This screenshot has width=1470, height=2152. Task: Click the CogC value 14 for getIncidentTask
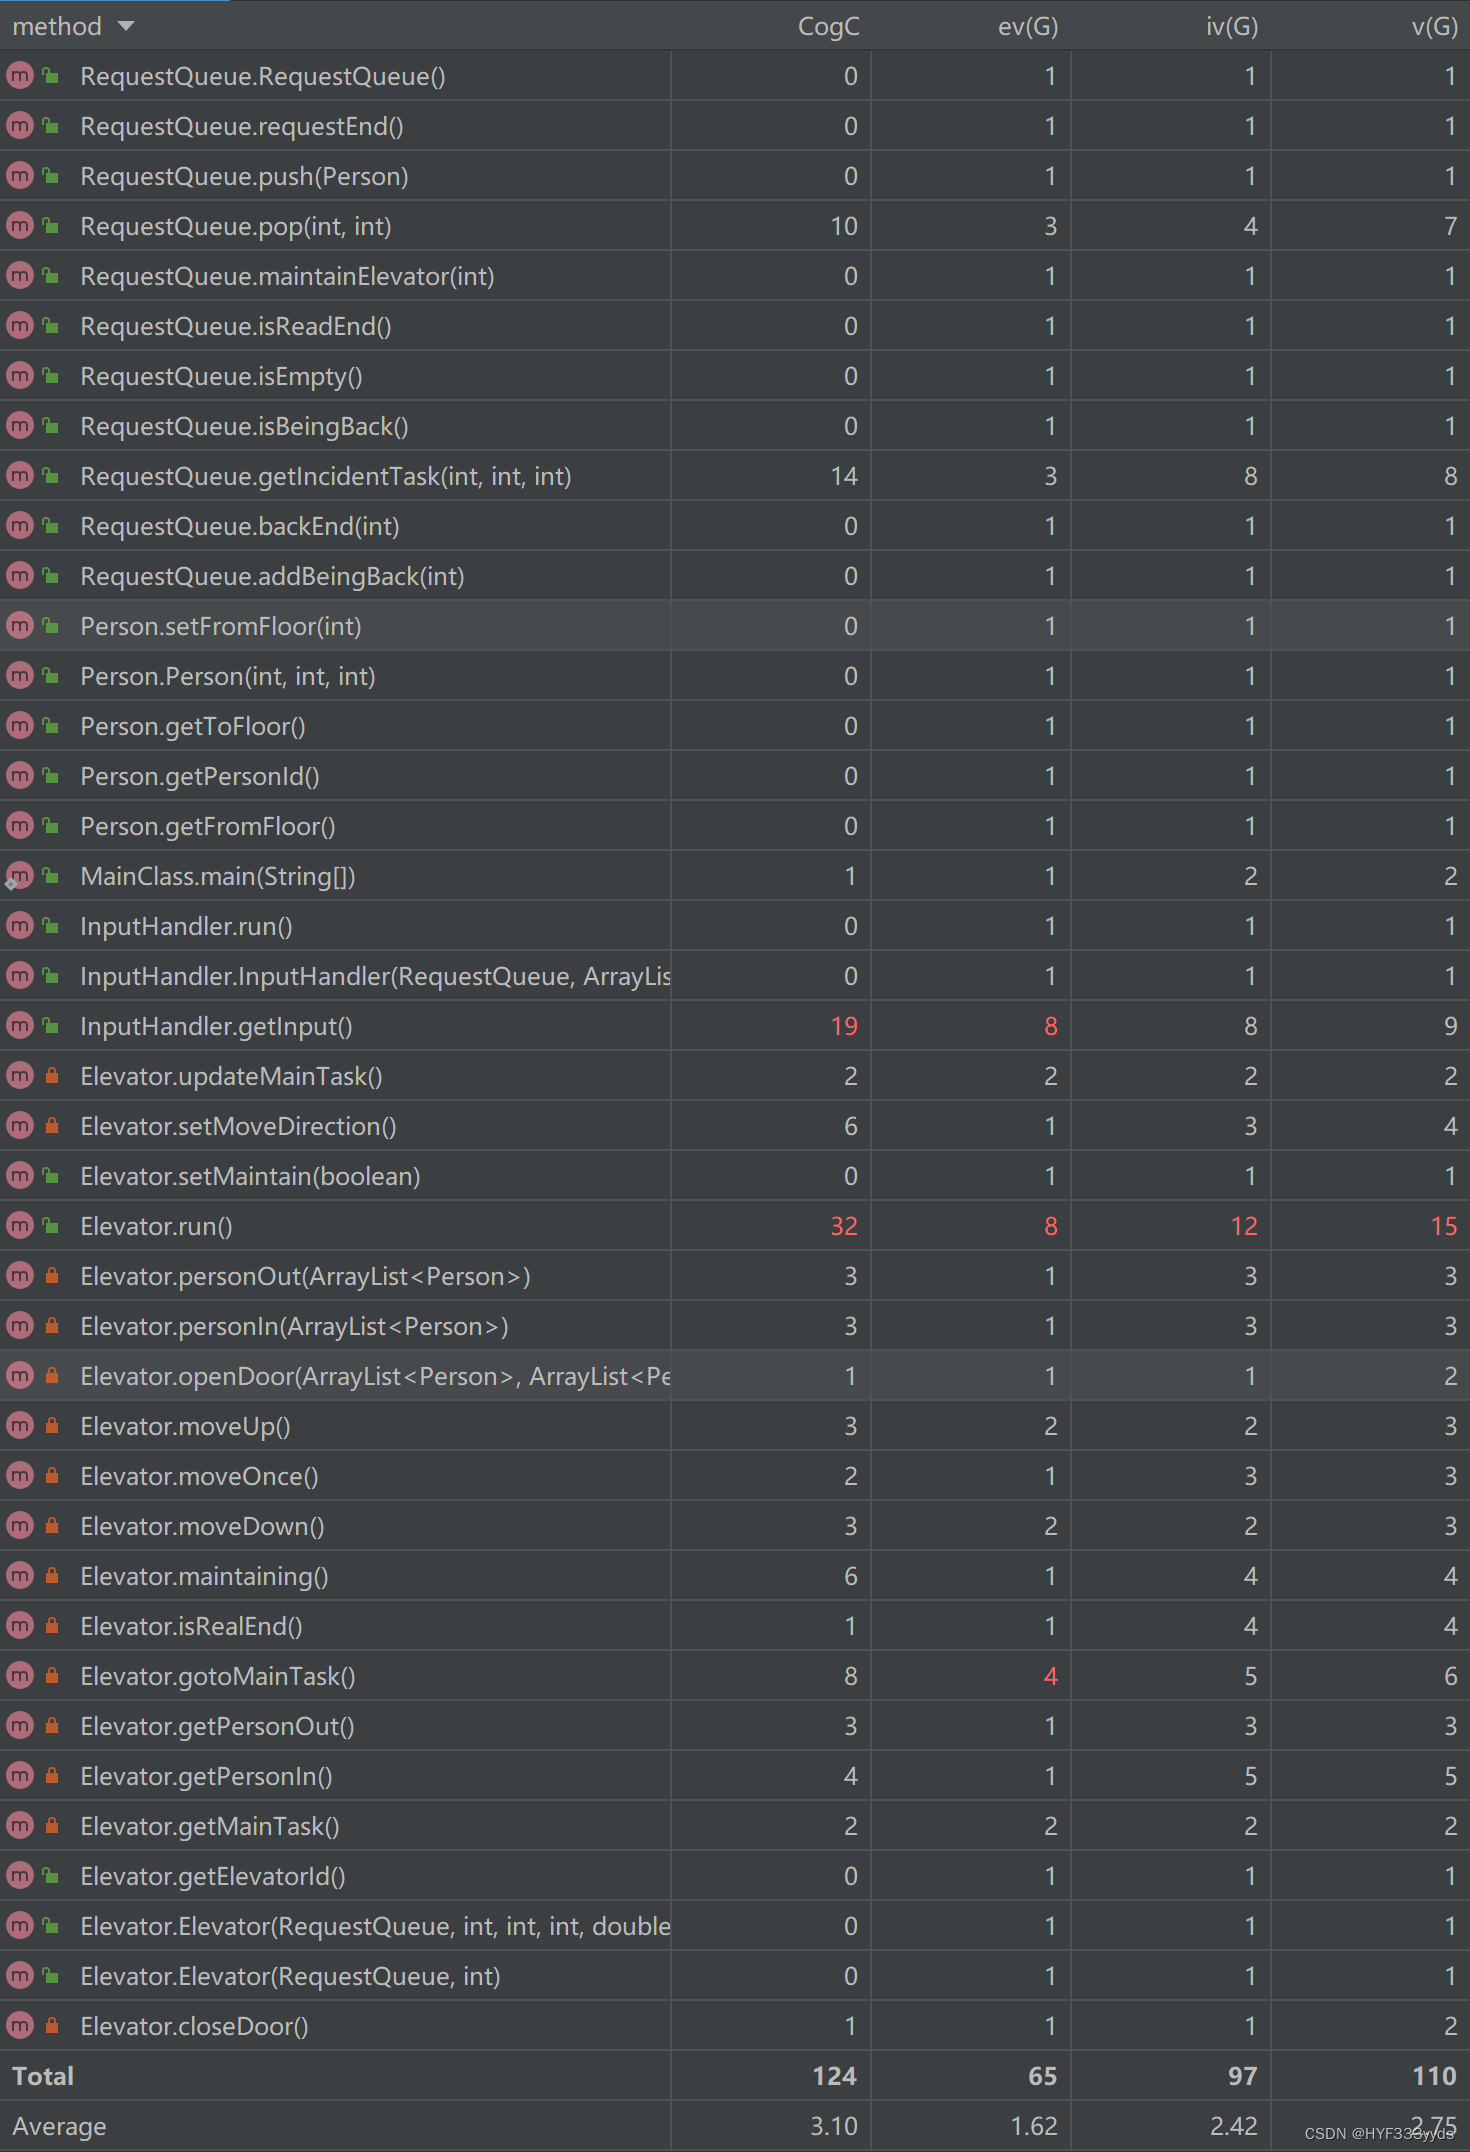[x=844, y=476]
